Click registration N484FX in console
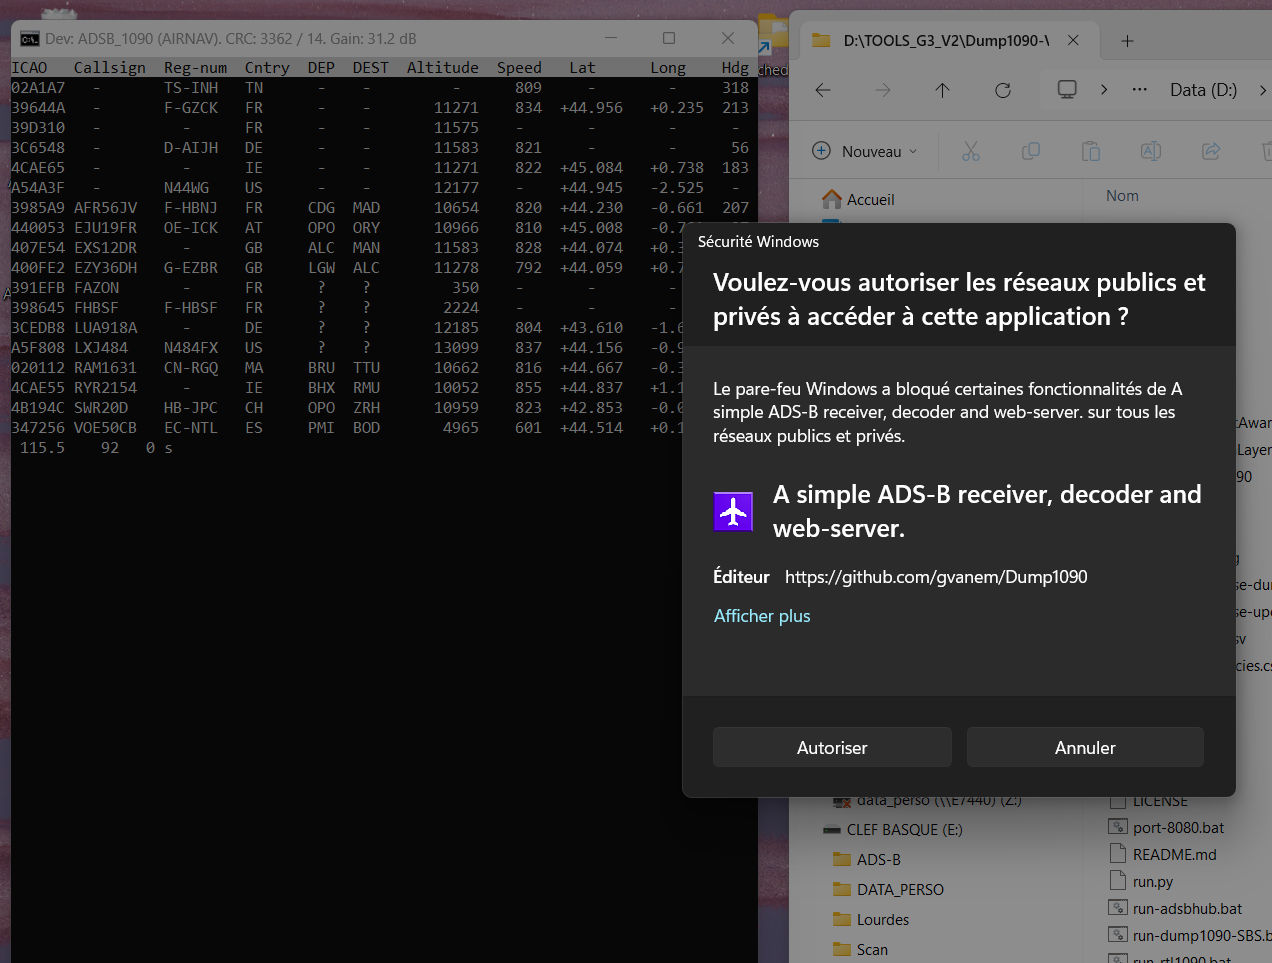This screenshot has height=963, width=1272. pos(191,348)
